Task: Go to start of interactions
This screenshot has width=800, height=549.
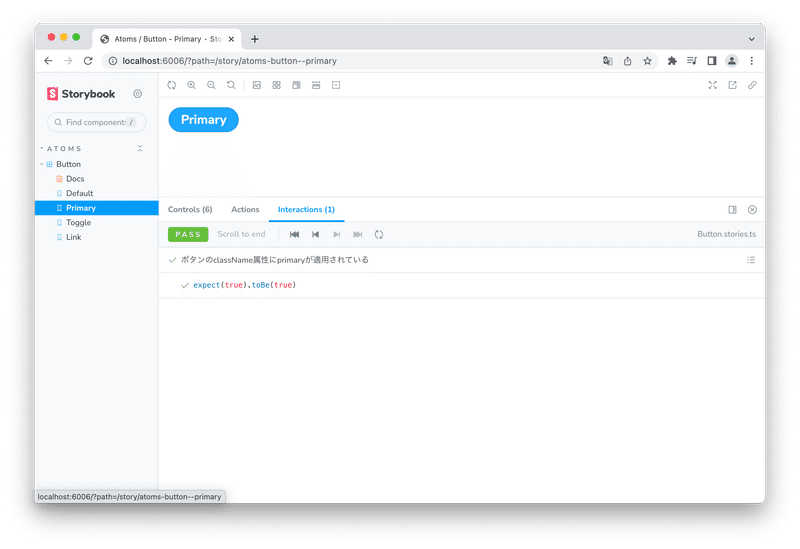Action: [294, 235]
